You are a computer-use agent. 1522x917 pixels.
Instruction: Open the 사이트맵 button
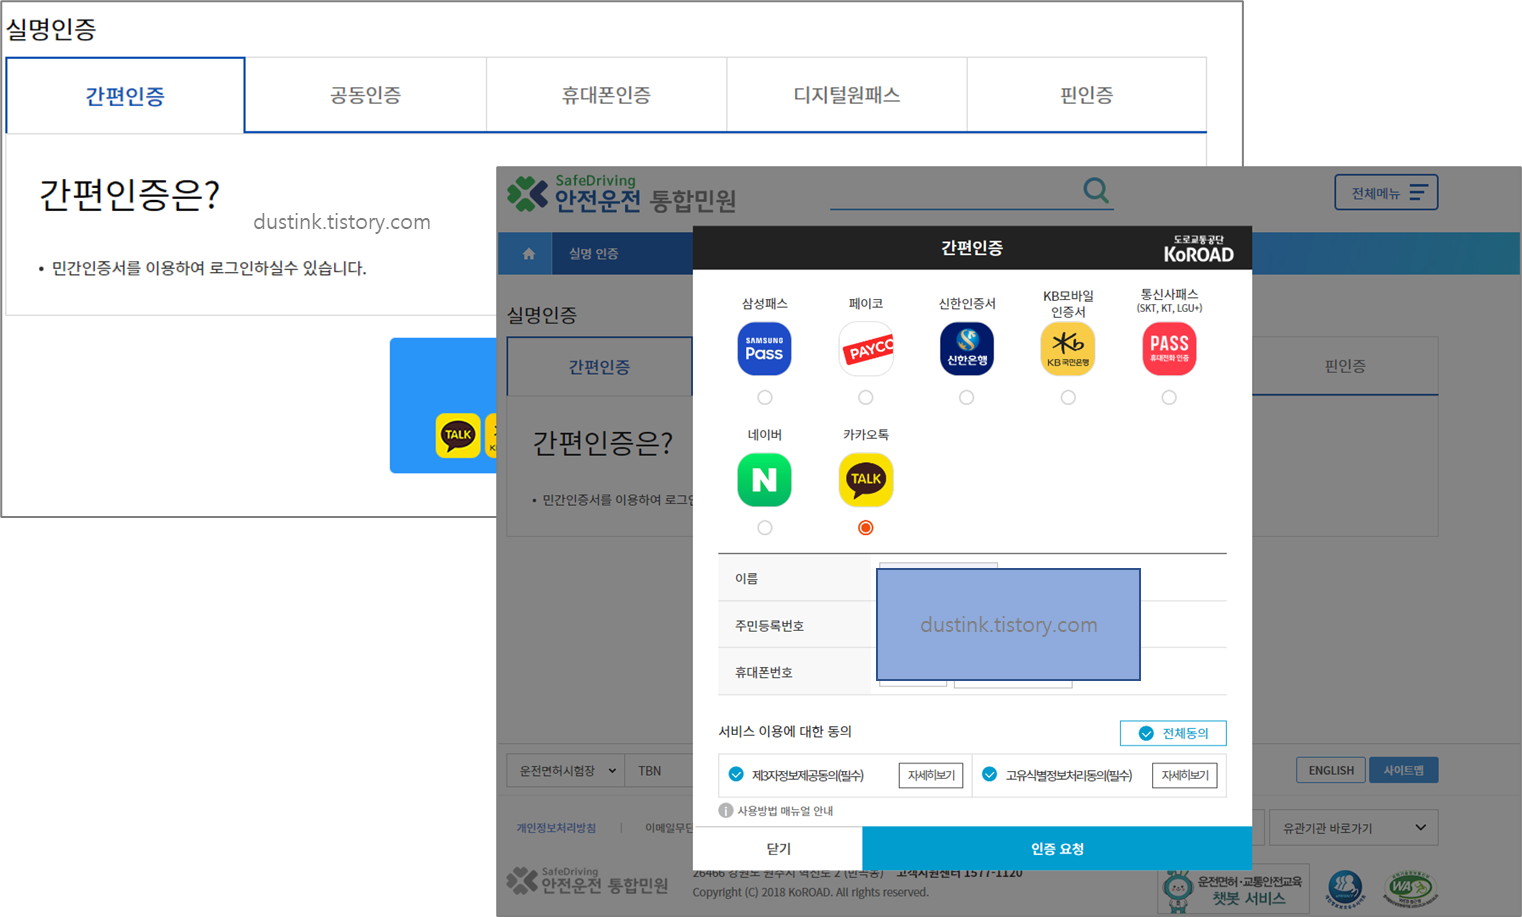pyautogui.click(x=1403, y=770)
